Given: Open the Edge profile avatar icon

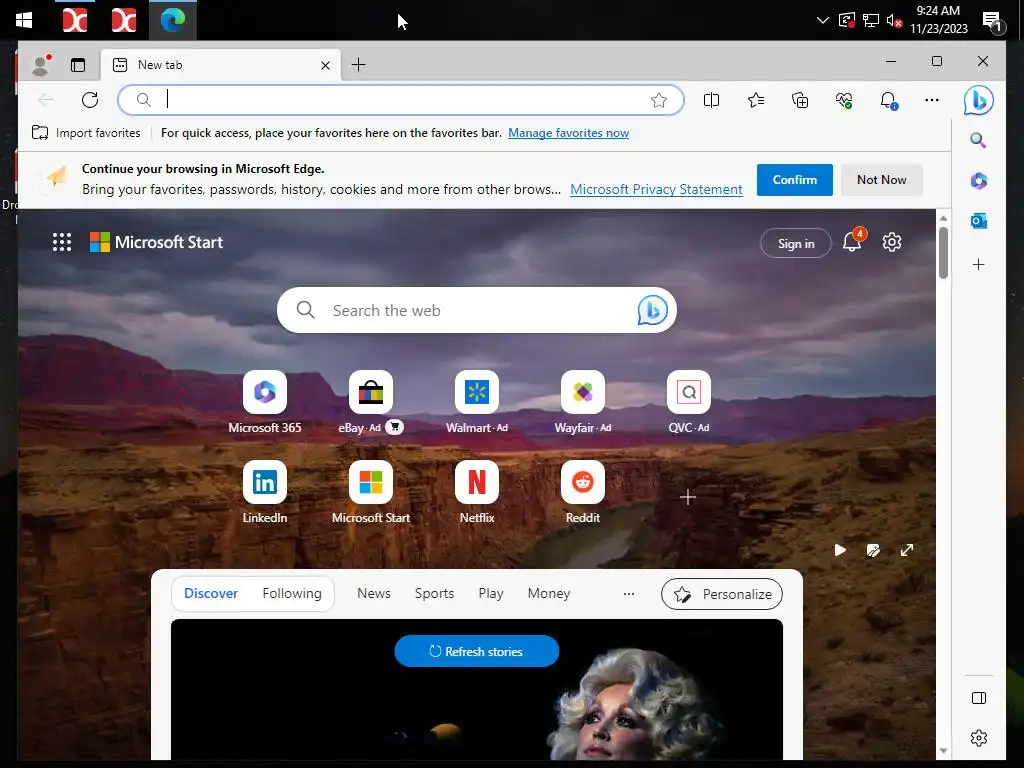Looking at the screenshot, I should click(41, 65).
